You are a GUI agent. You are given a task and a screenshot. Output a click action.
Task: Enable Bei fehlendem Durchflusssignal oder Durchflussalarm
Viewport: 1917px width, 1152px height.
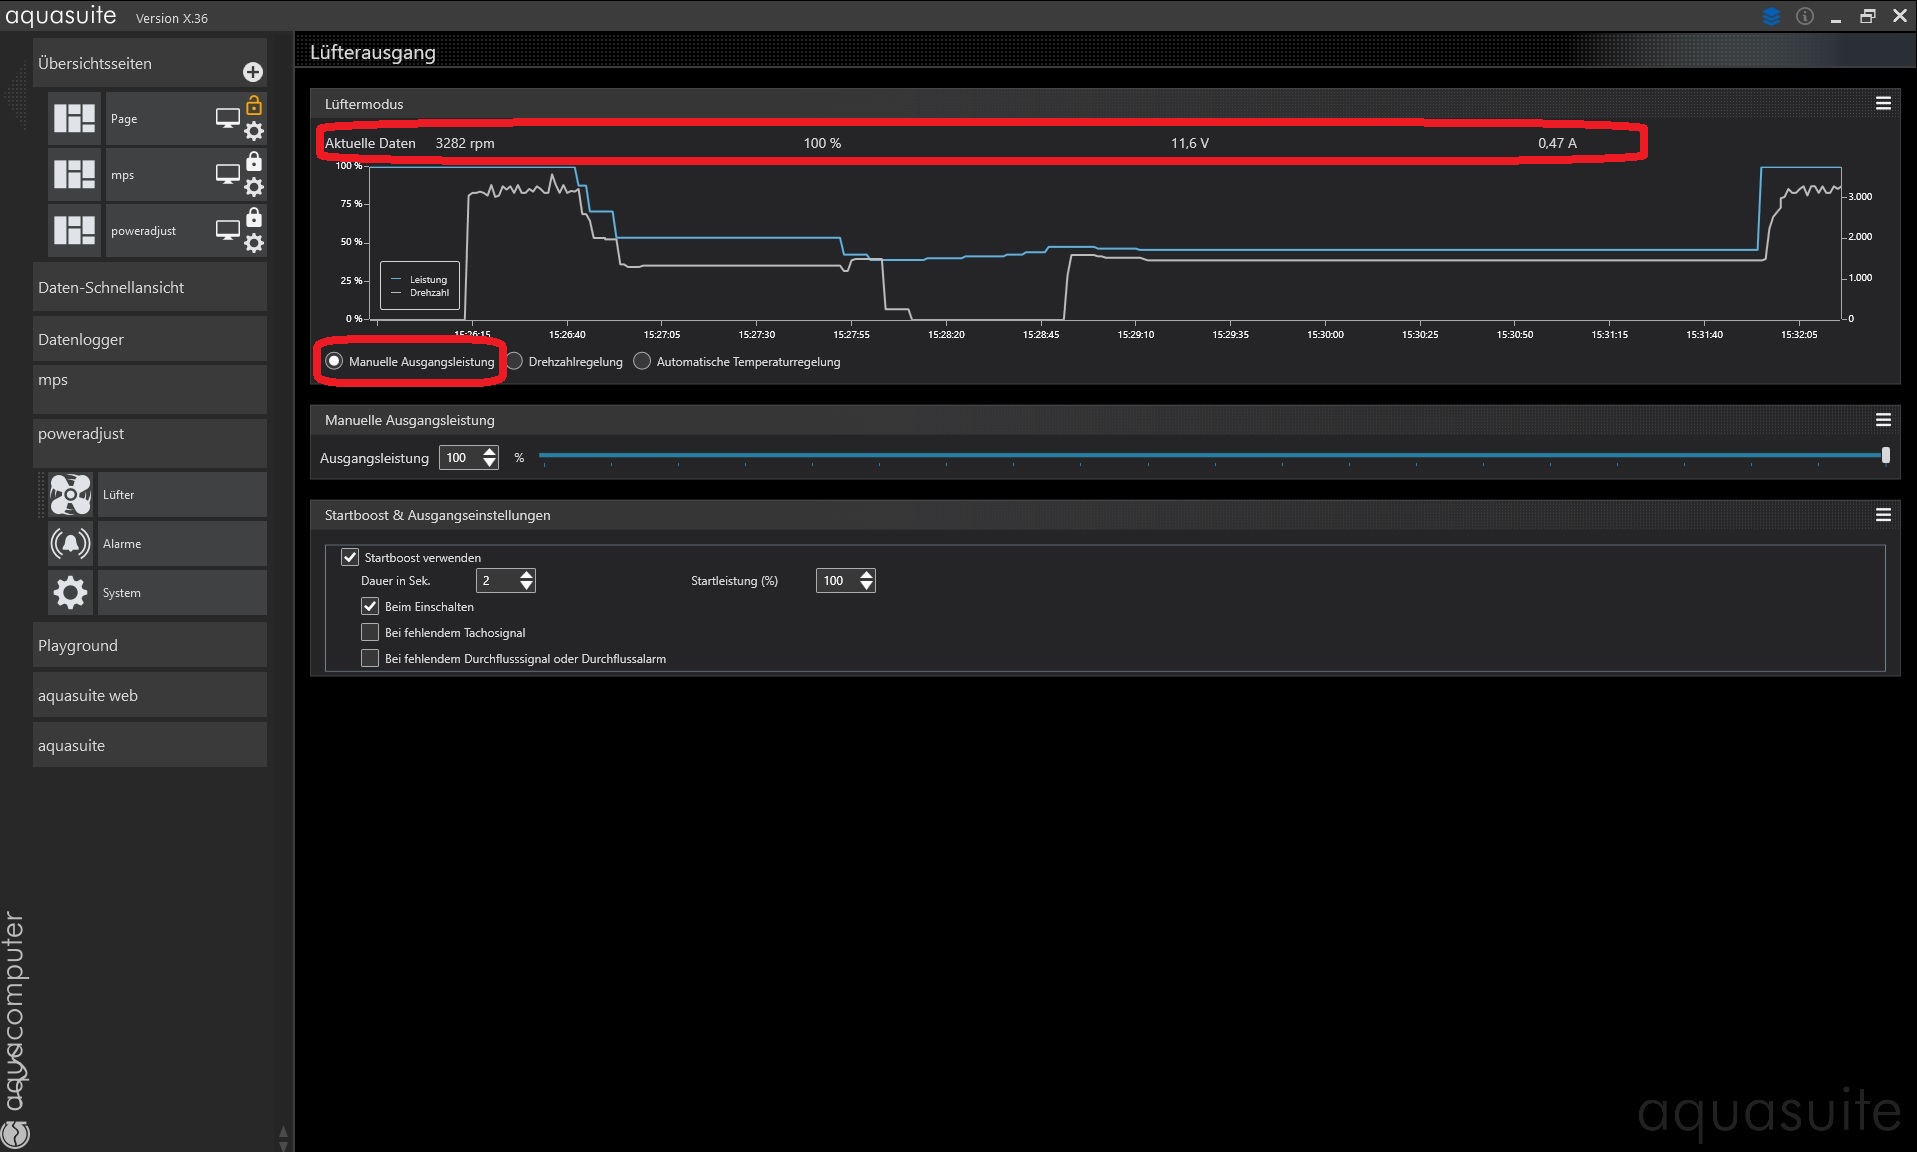pyautogui.click(x=370, y=658)
